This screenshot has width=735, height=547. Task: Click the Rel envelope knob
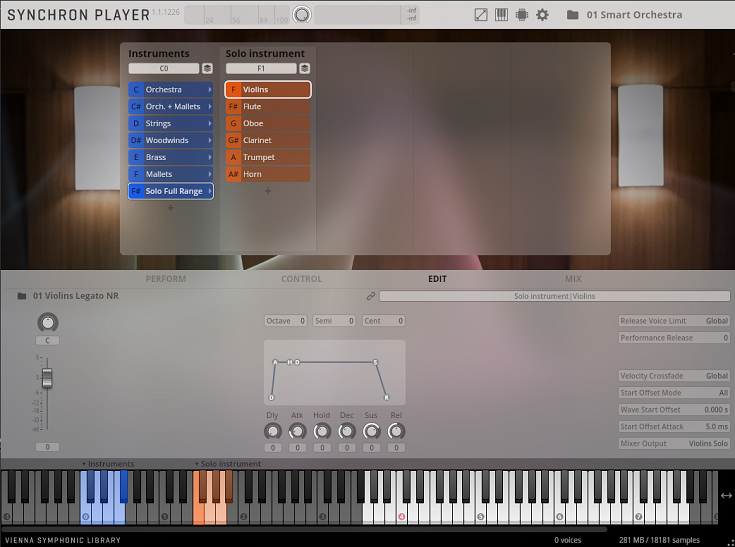396,431
